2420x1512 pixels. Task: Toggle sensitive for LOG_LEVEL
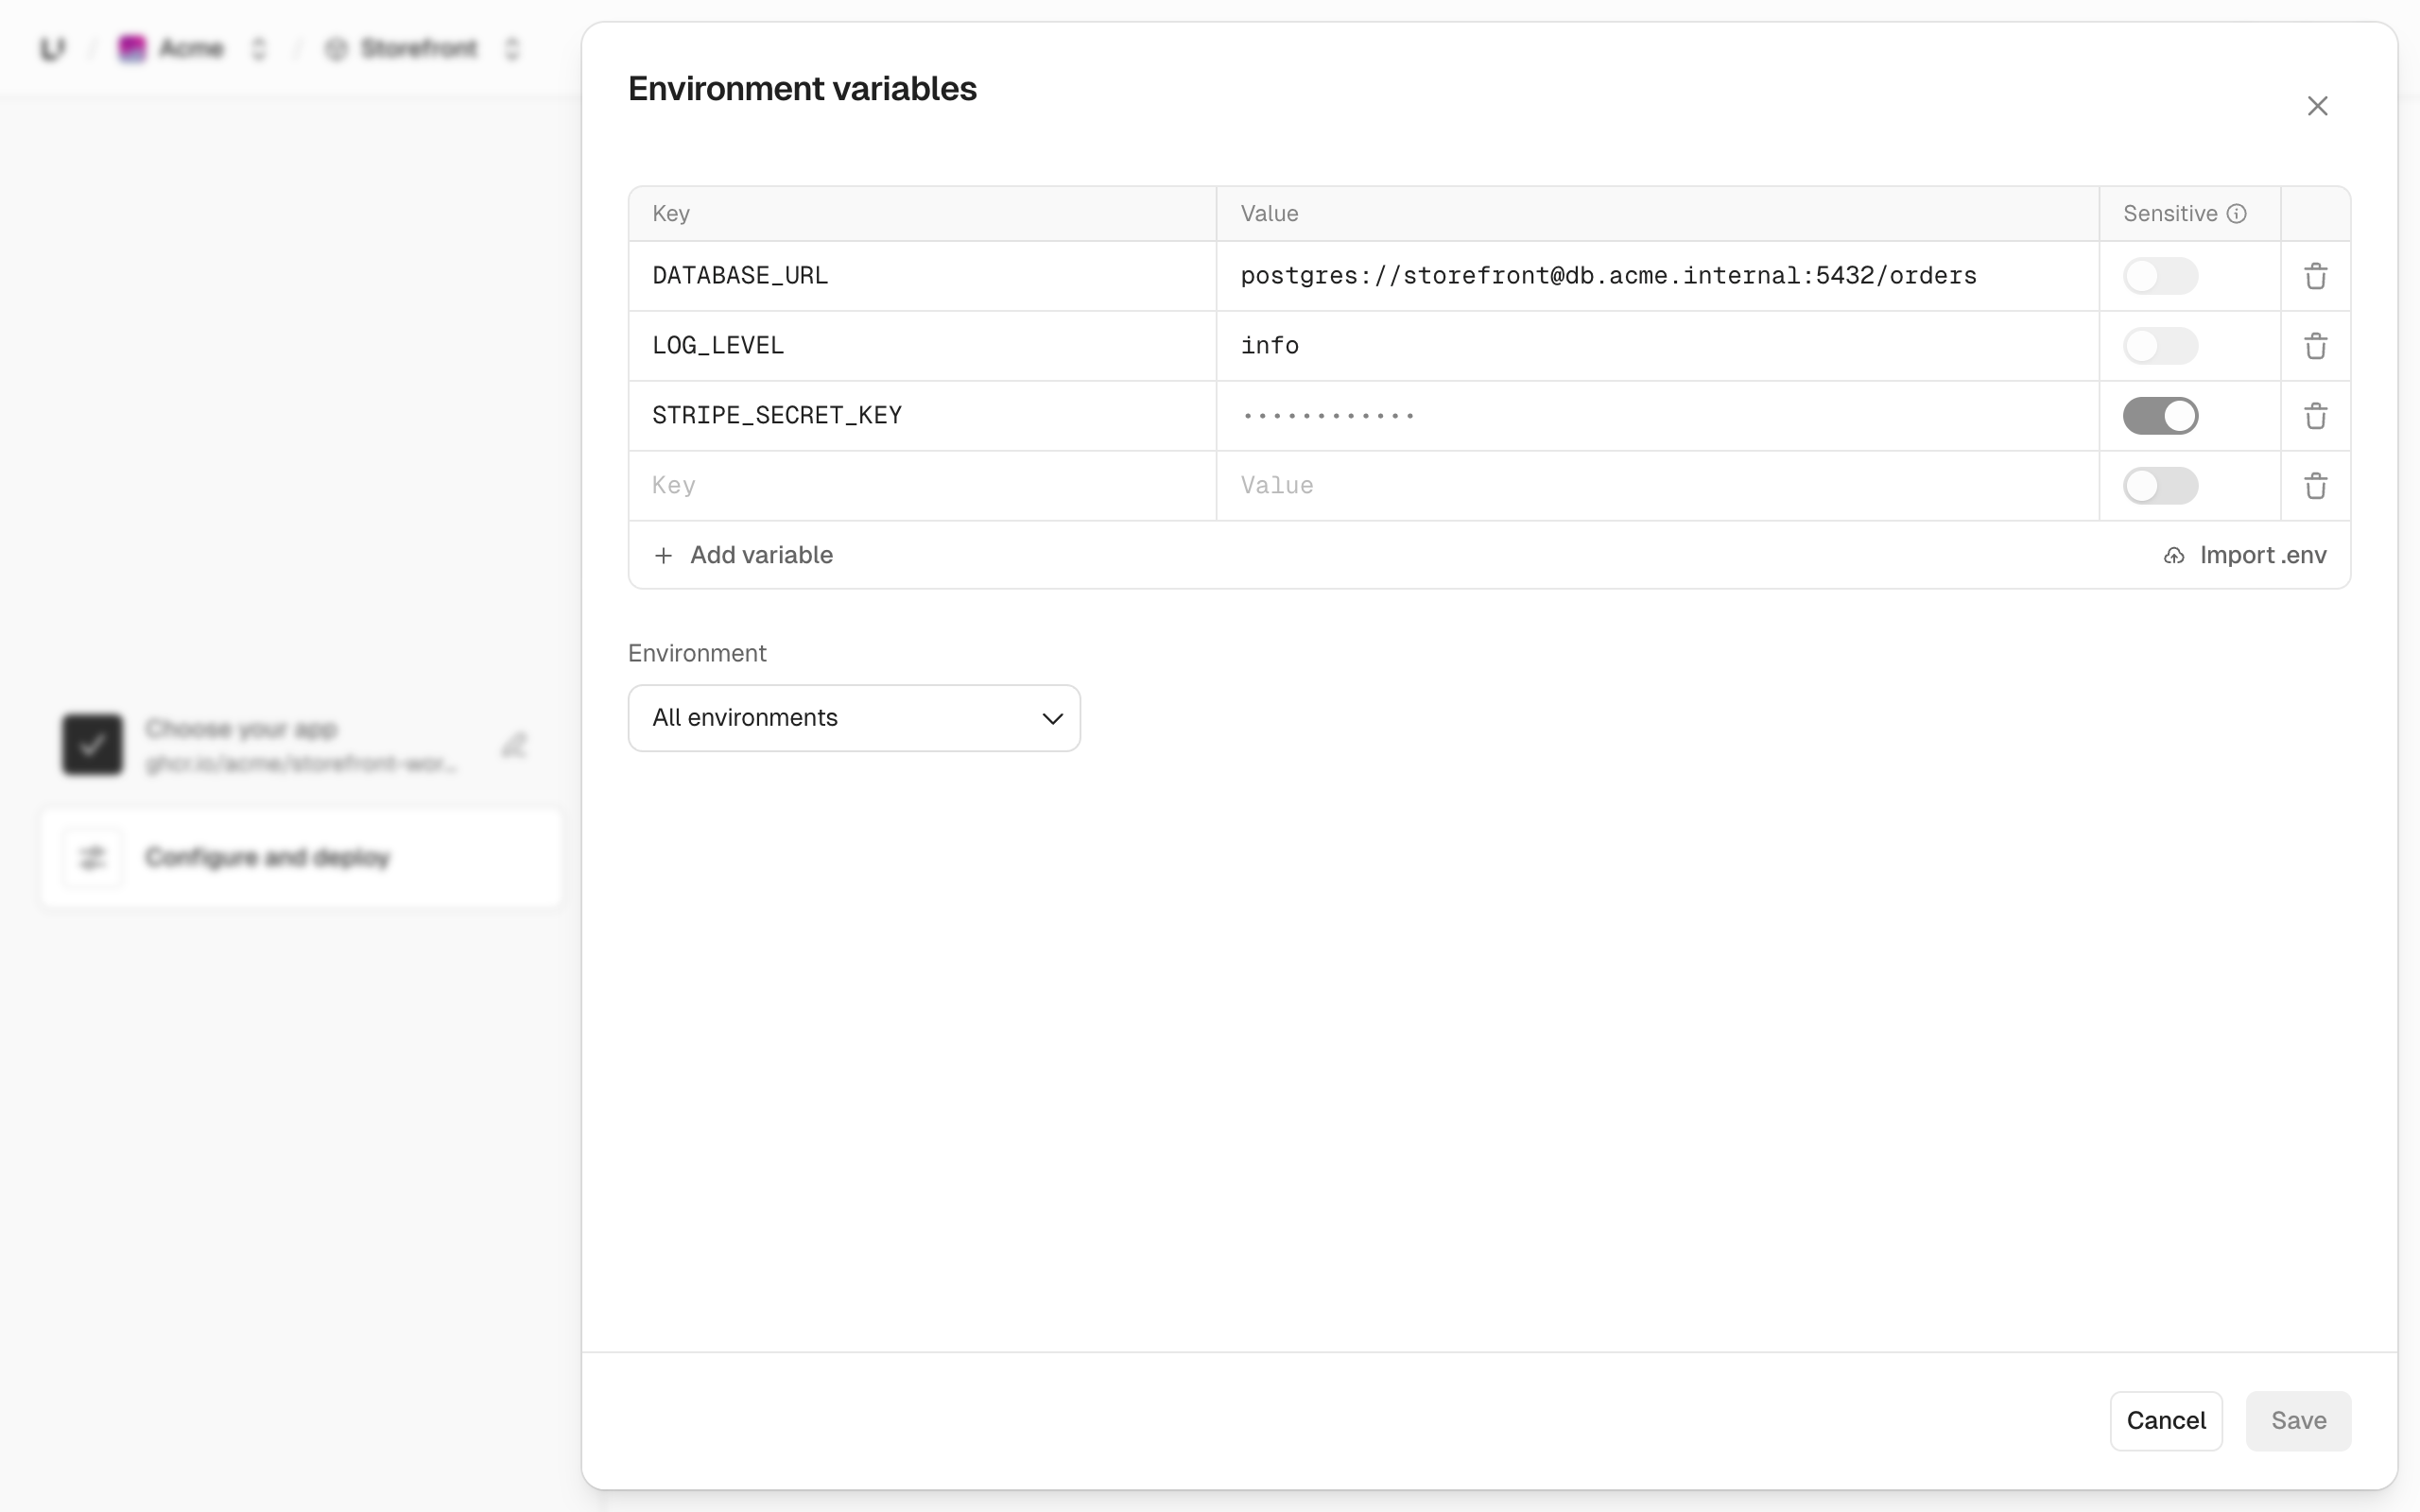pyautogui.click(x=2160, y=346)
